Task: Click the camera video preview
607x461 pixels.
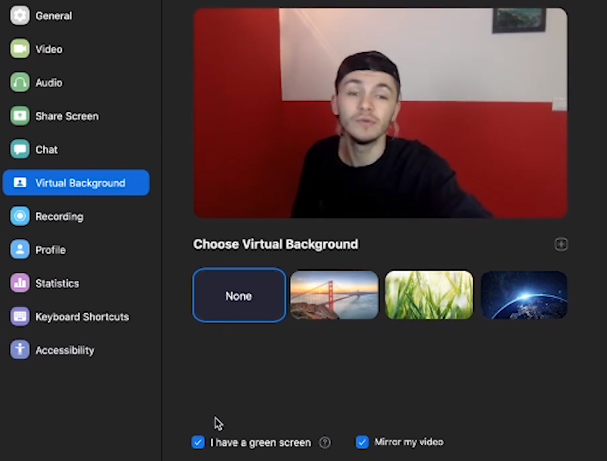Action: (381, 113)
